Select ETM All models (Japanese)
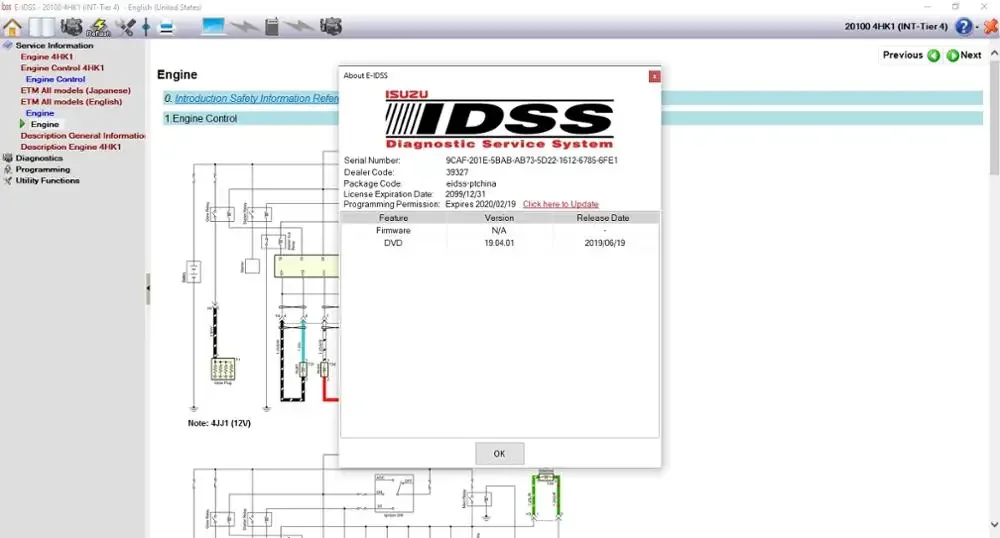This screenshot has width=1000, height=538. [75, 91]
